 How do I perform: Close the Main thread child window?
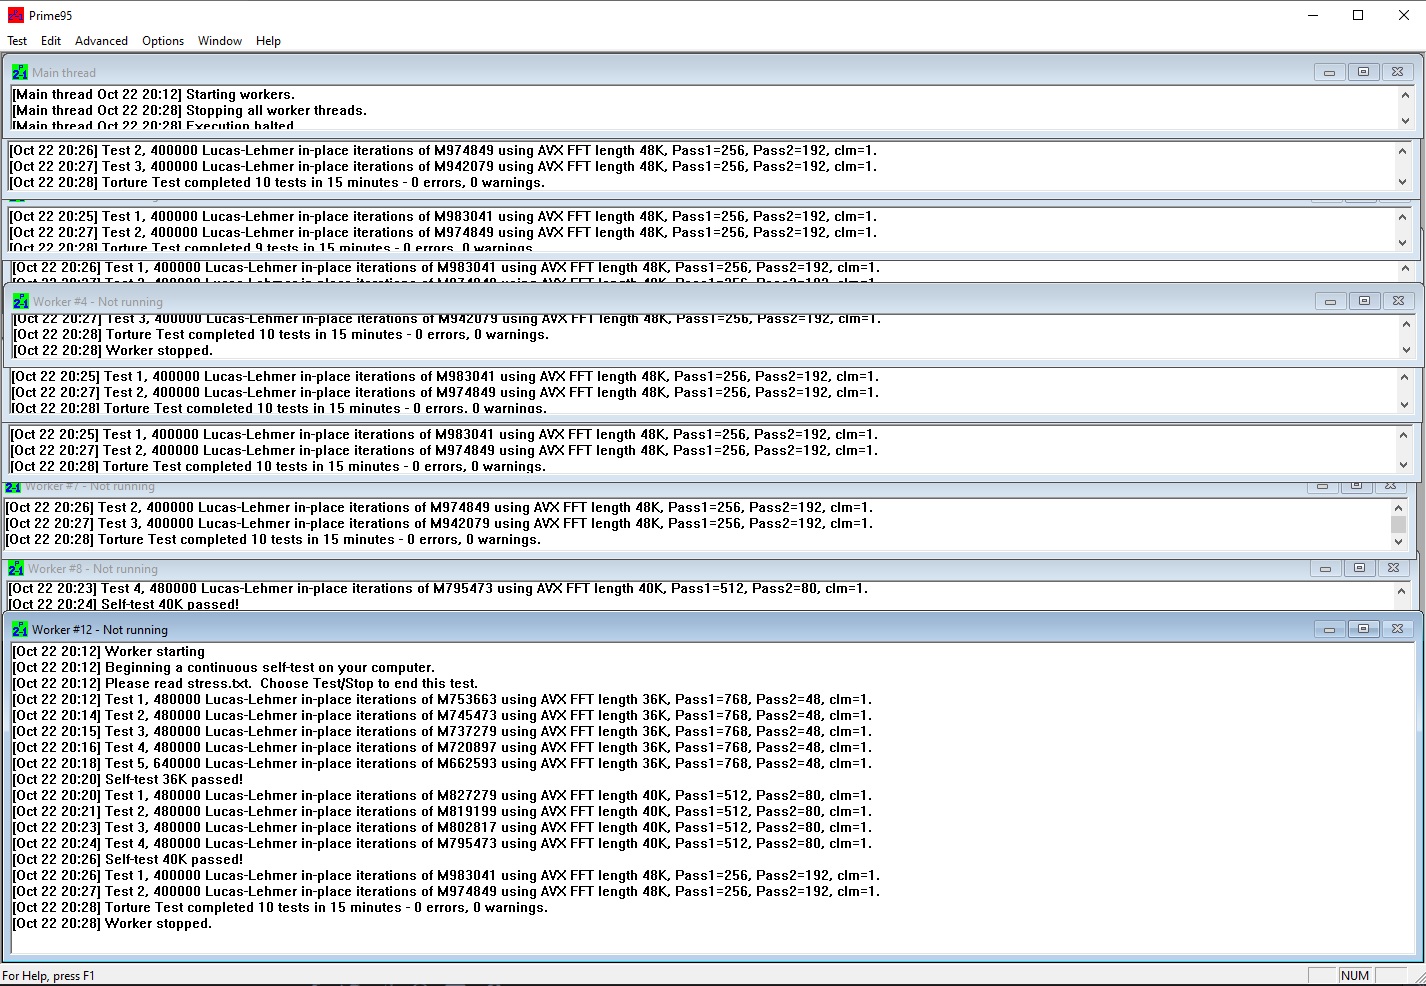(1397, 72)
